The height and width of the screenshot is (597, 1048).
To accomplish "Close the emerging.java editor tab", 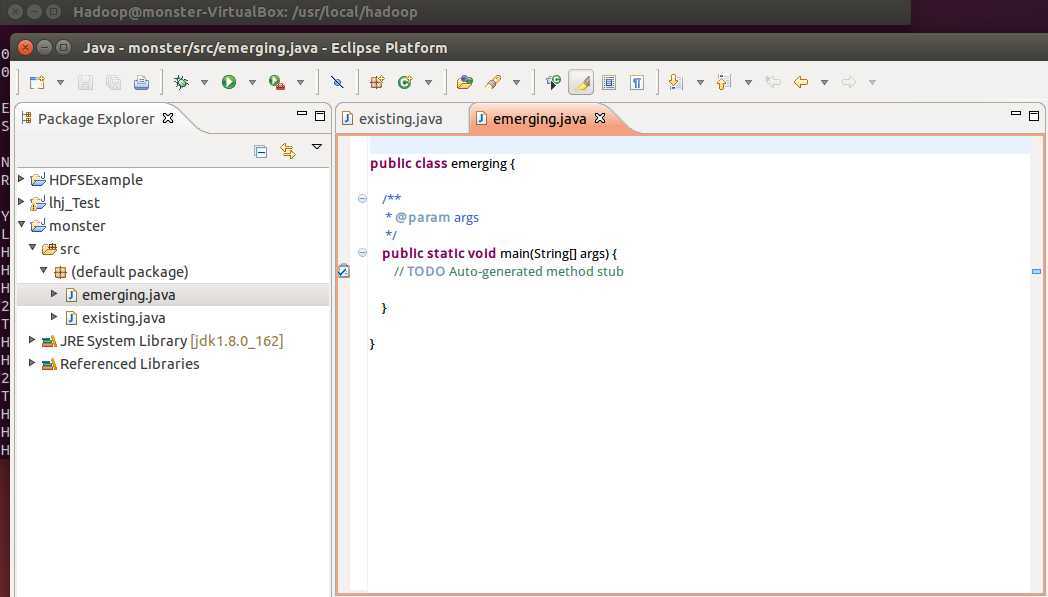I will tap(600, 118).
